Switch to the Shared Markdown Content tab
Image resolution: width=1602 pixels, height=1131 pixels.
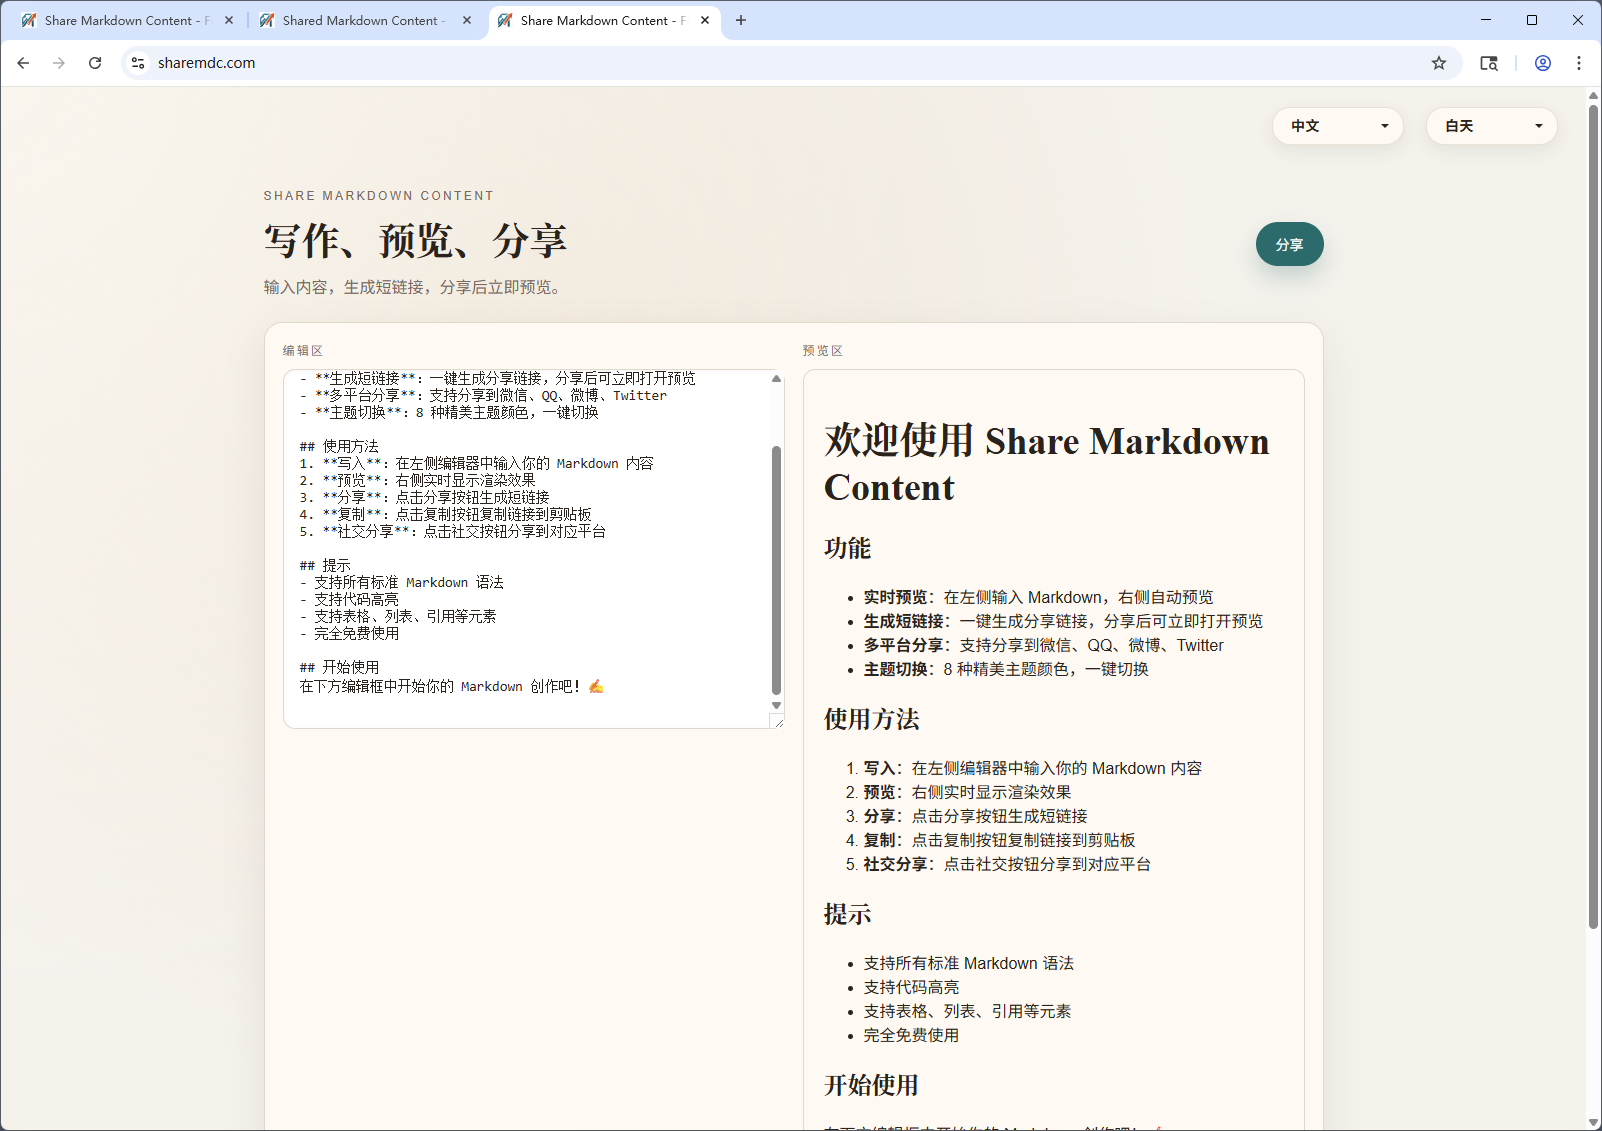[360, 20]
